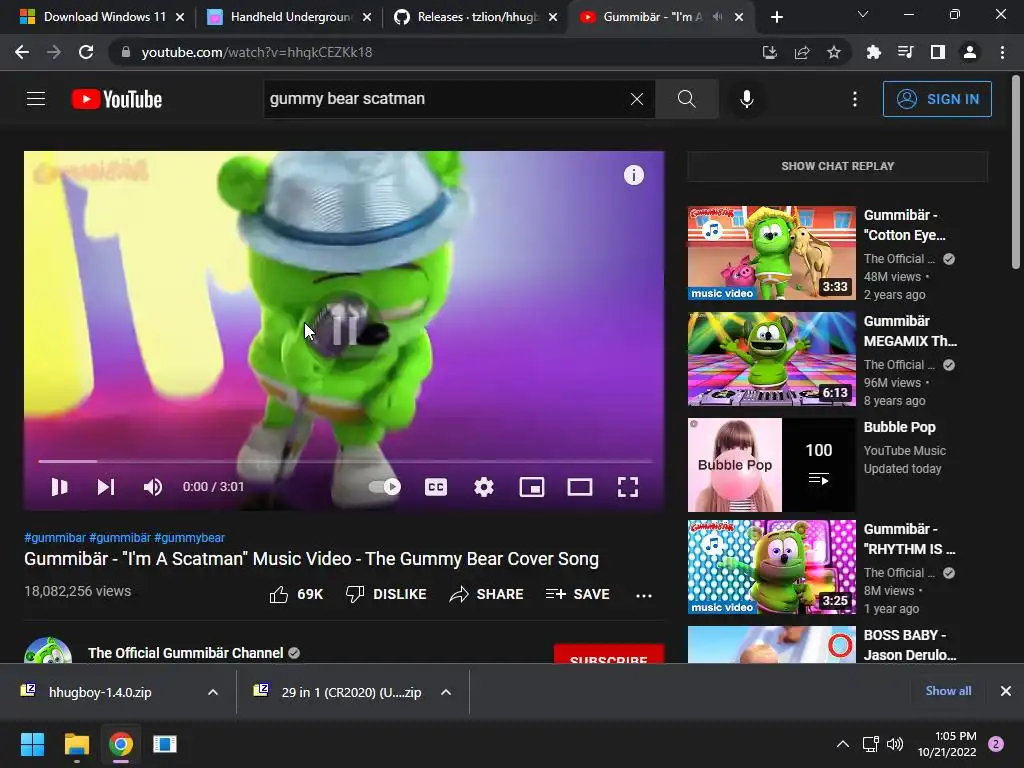This screenshot has width=1024, height=768.
Task: Open hhugboy-1.4.0.zip download
Action: click(100, 692)
